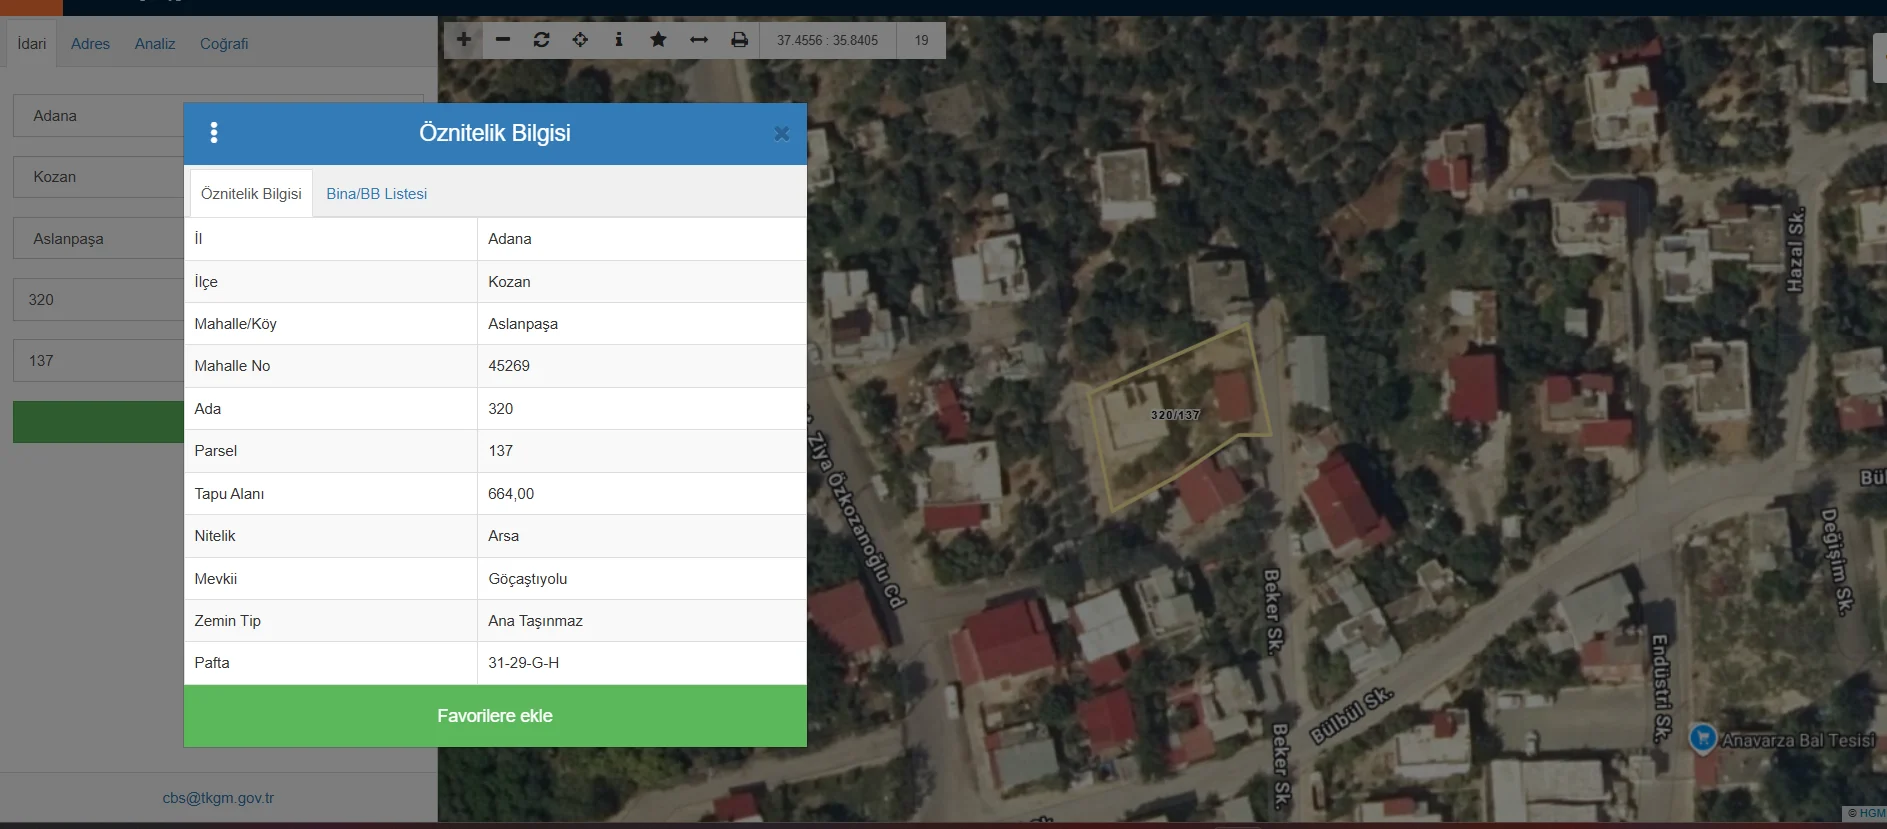Select the Mahalle No value 45269
Image resolution: width=1887 pixels, height=829 pixels.
tap(509, 366)
